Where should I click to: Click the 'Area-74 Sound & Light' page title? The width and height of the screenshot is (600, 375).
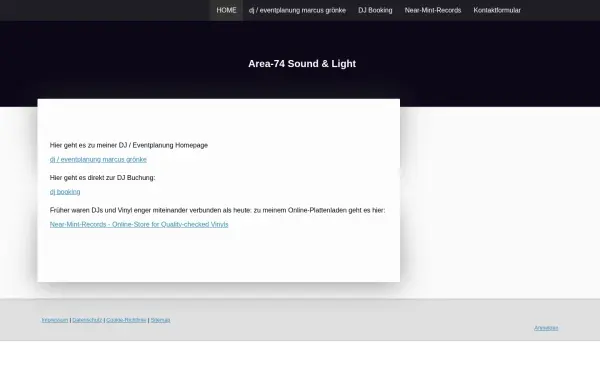point(302,64)
